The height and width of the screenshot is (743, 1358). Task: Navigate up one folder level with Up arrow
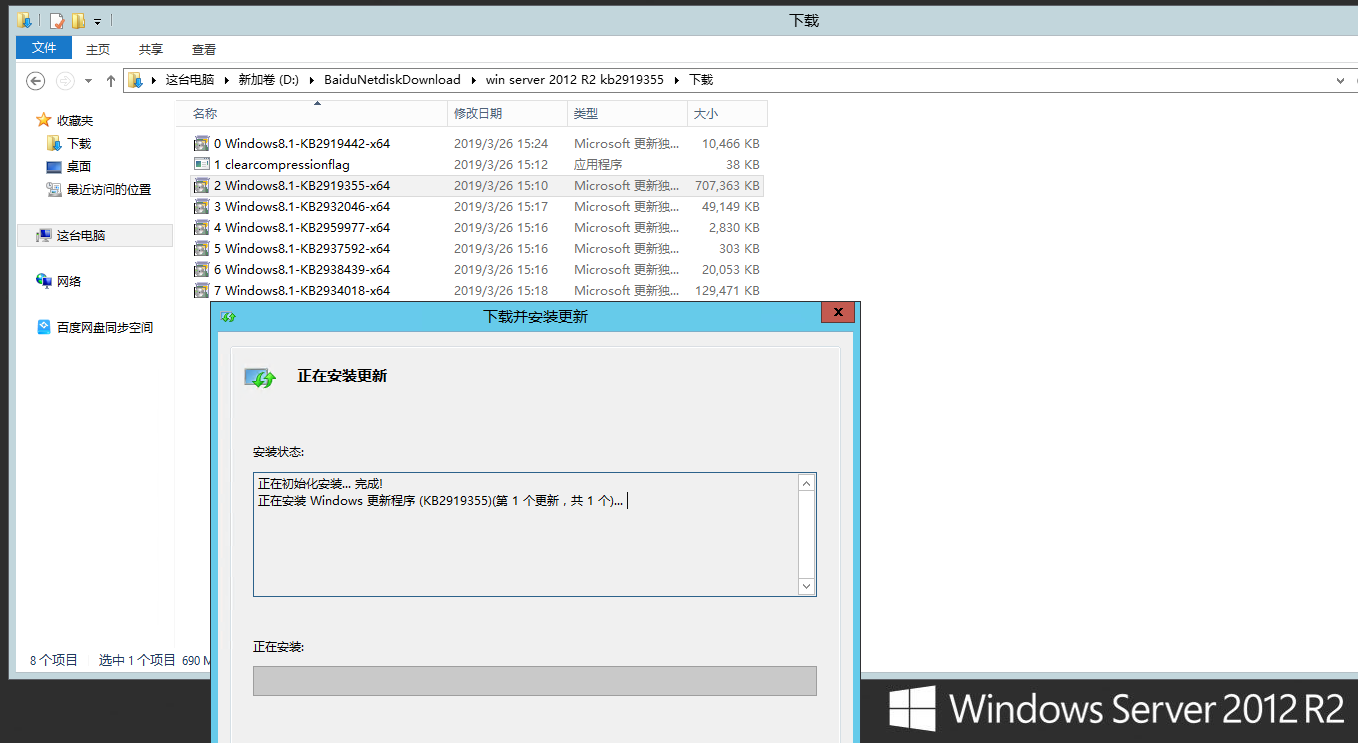pos(110,80)
